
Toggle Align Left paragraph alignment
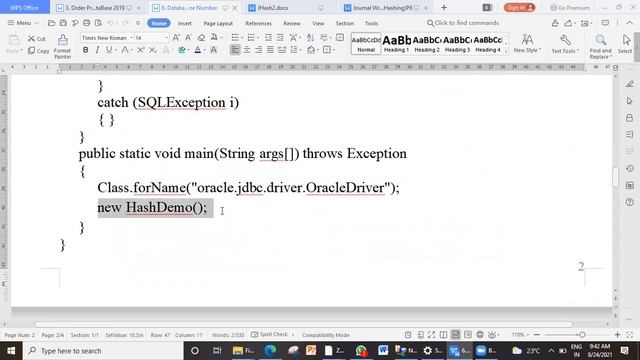click(235, 50)
